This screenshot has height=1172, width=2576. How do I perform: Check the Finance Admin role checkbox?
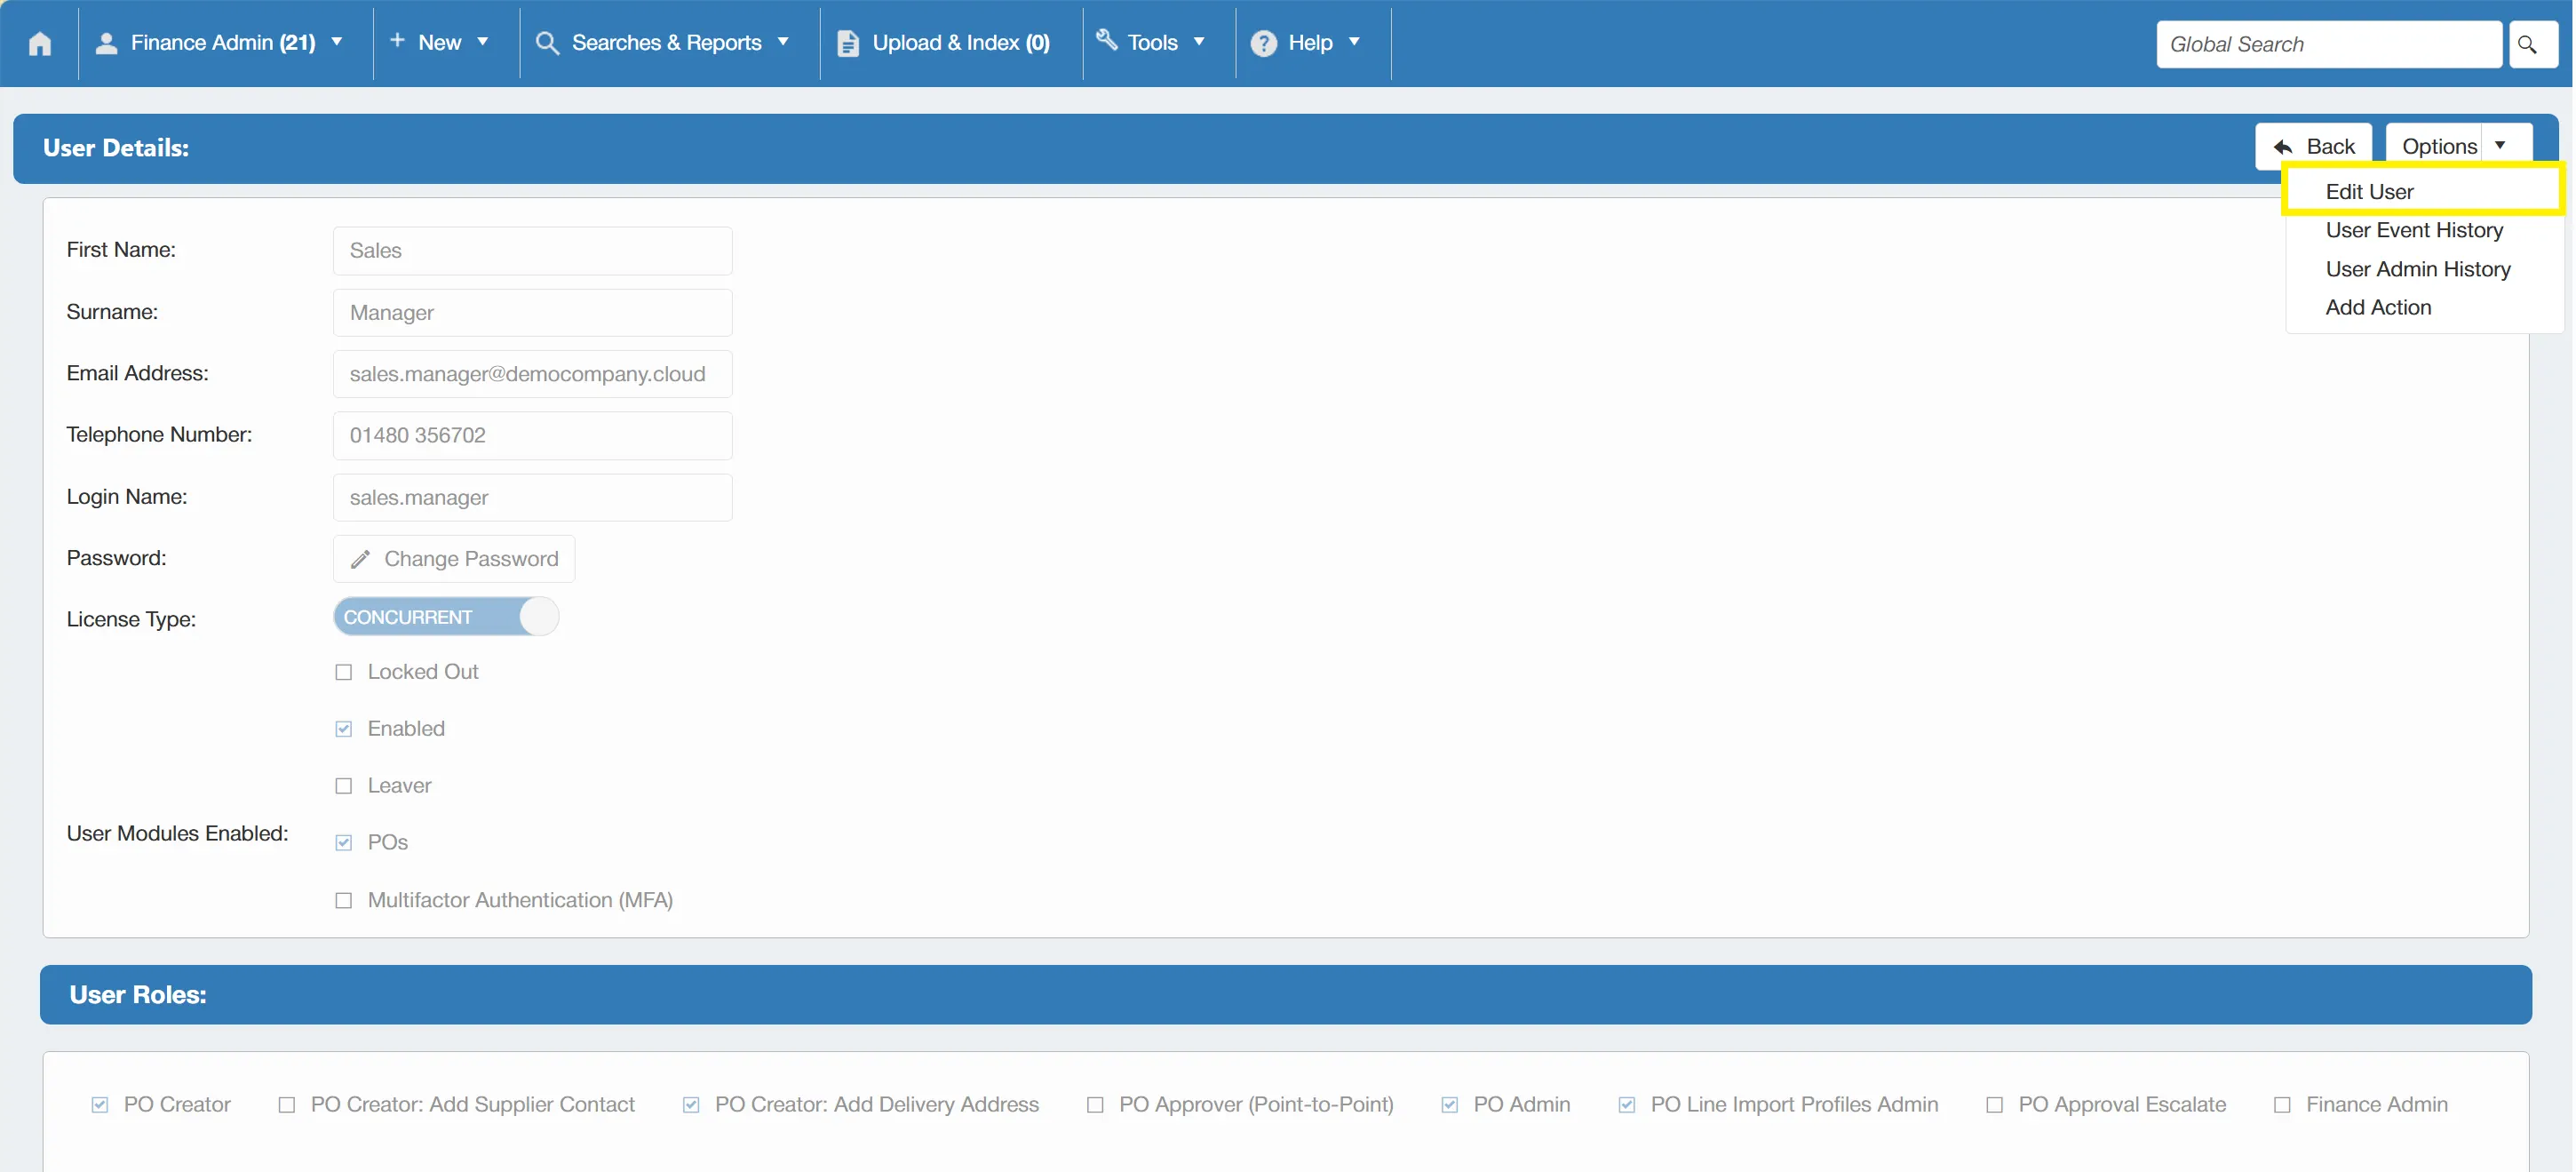pos(2283,1105)
